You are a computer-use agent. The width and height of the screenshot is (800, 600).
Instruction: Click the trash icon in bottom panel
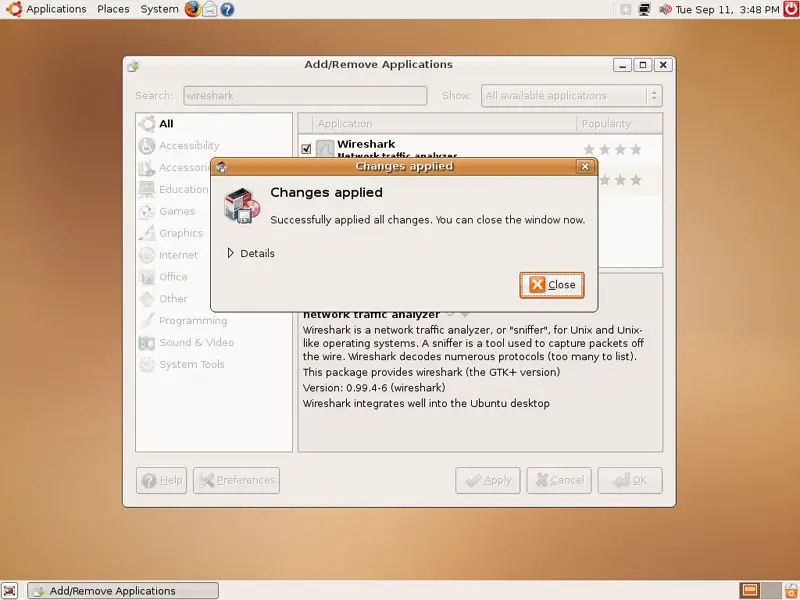tap(791, 590)
